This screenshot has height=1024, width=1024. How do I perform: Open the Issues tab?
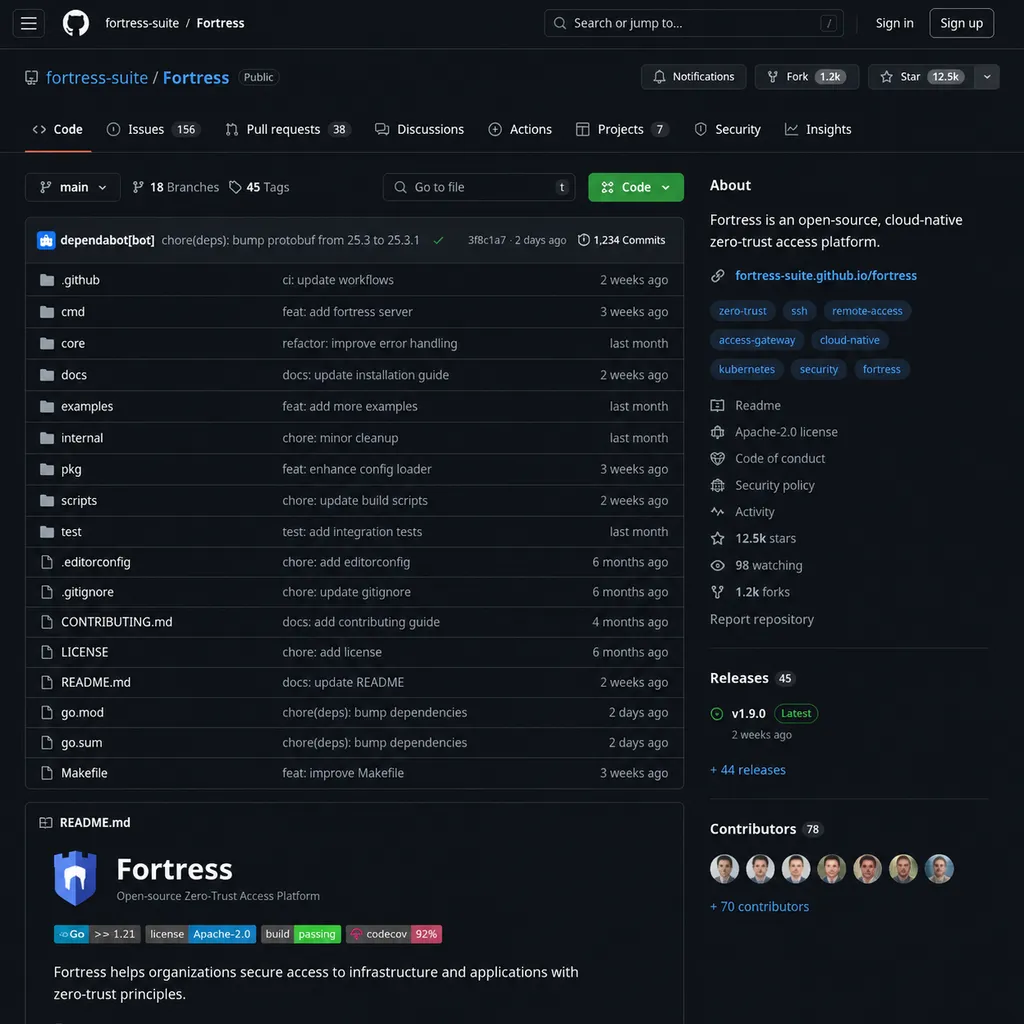point(153,130)
